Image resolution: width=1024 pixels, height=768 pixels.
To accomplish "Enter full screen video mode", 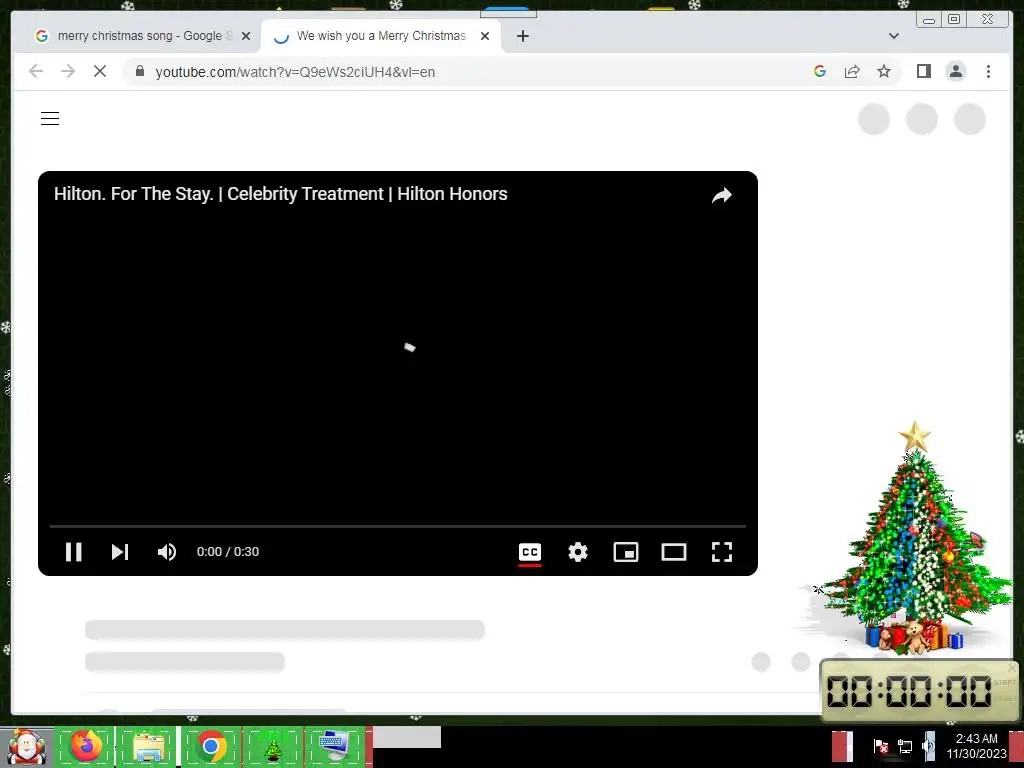I will [x=722, y=552].
